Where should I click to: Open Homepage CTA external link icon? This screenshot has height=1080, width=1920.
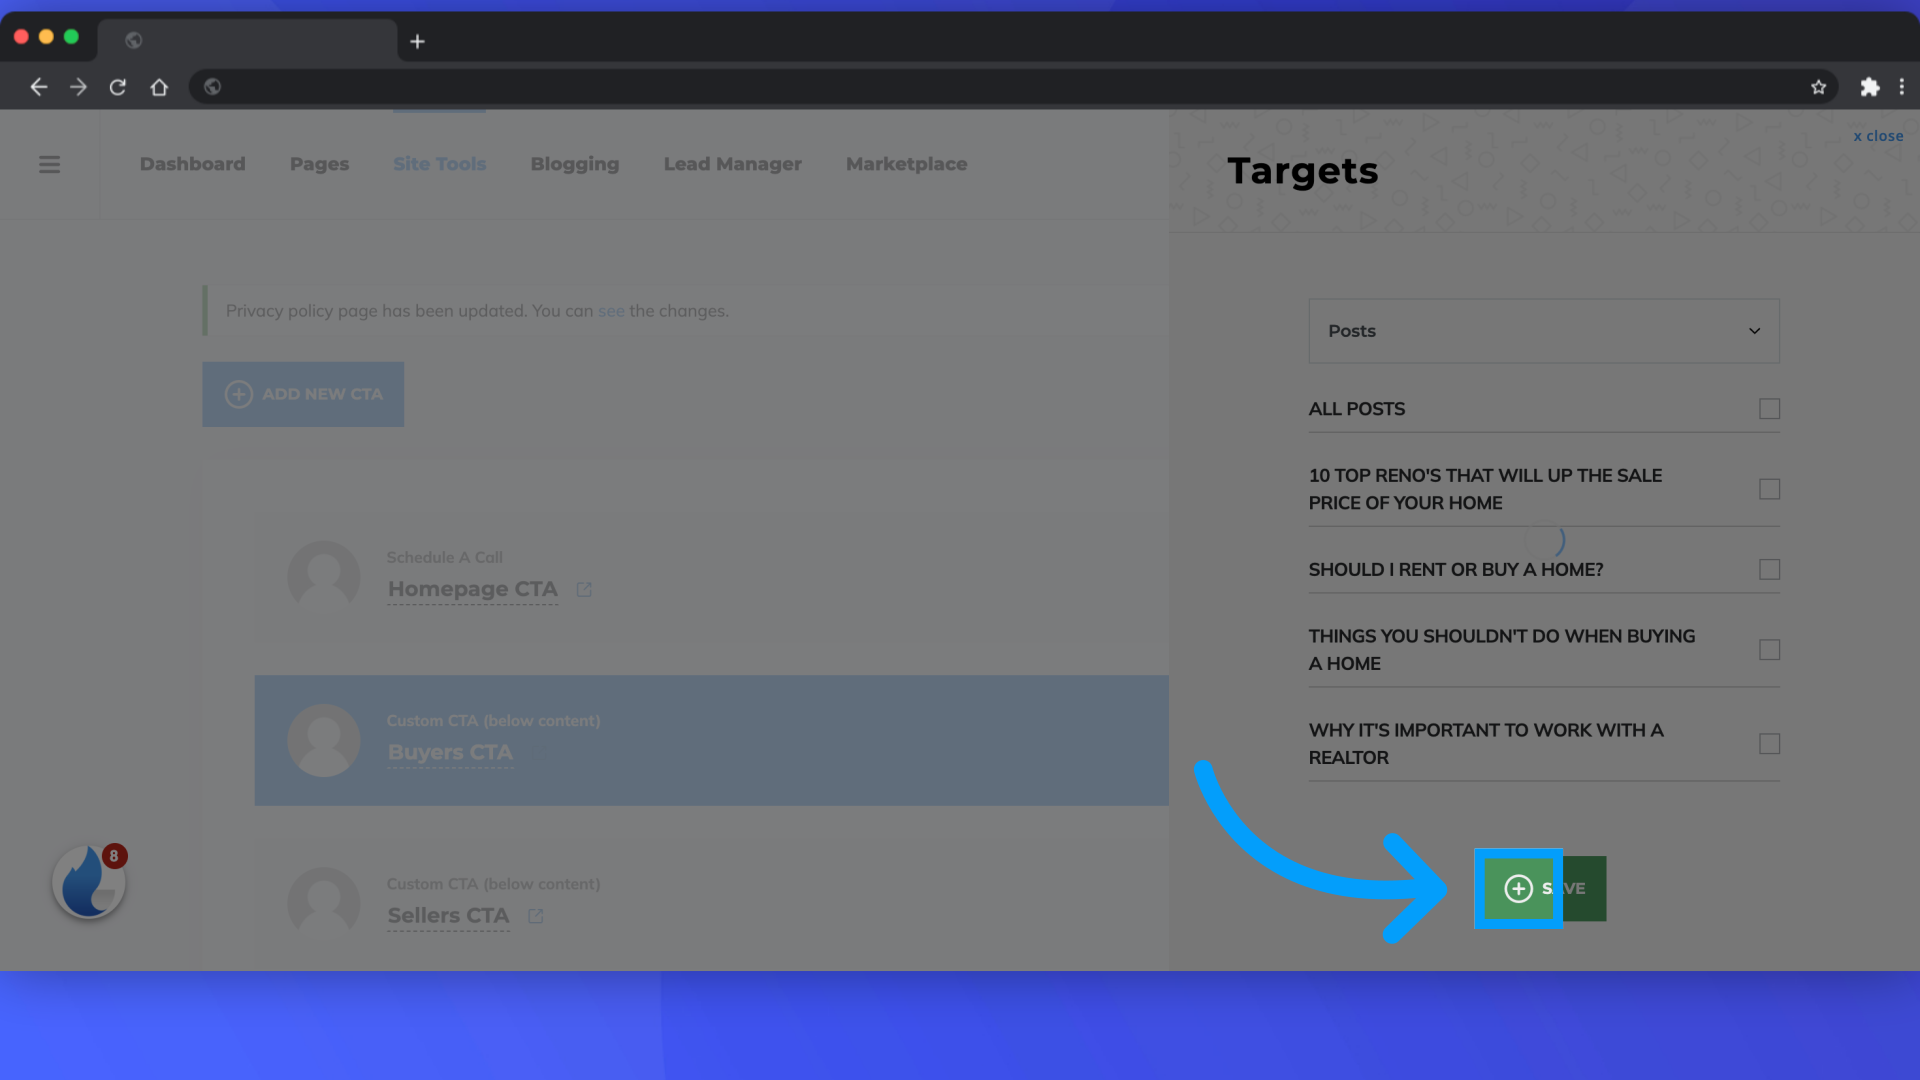tap(584, 590)
